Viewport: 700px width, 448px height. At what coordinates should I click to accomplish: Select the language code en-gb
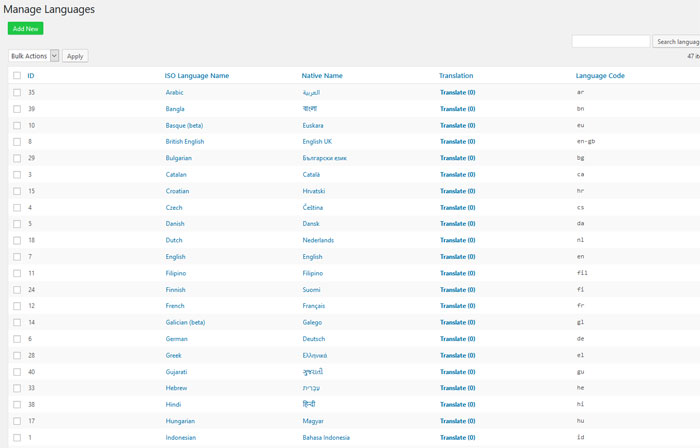pos(586,141)
